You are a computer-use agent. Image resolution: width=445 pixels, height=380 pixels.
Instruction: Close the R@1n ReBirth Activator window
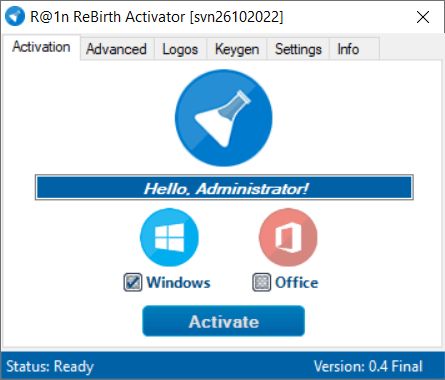423,17
